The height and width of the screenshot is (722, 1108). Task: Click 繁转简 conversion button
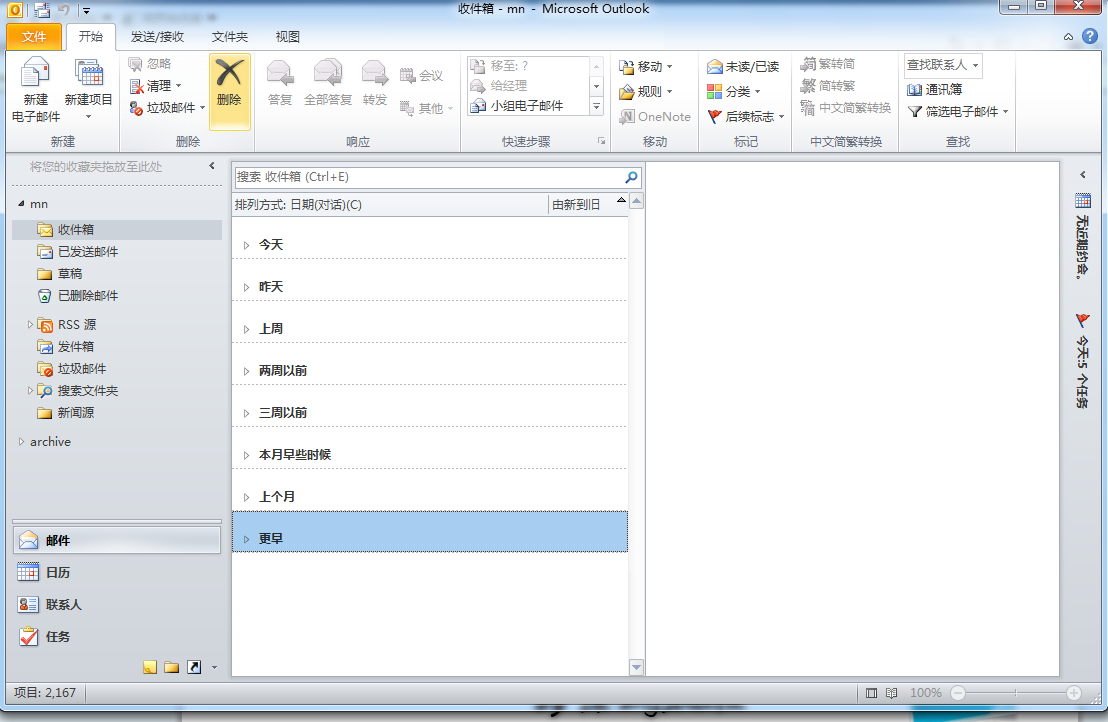[827, 64]
